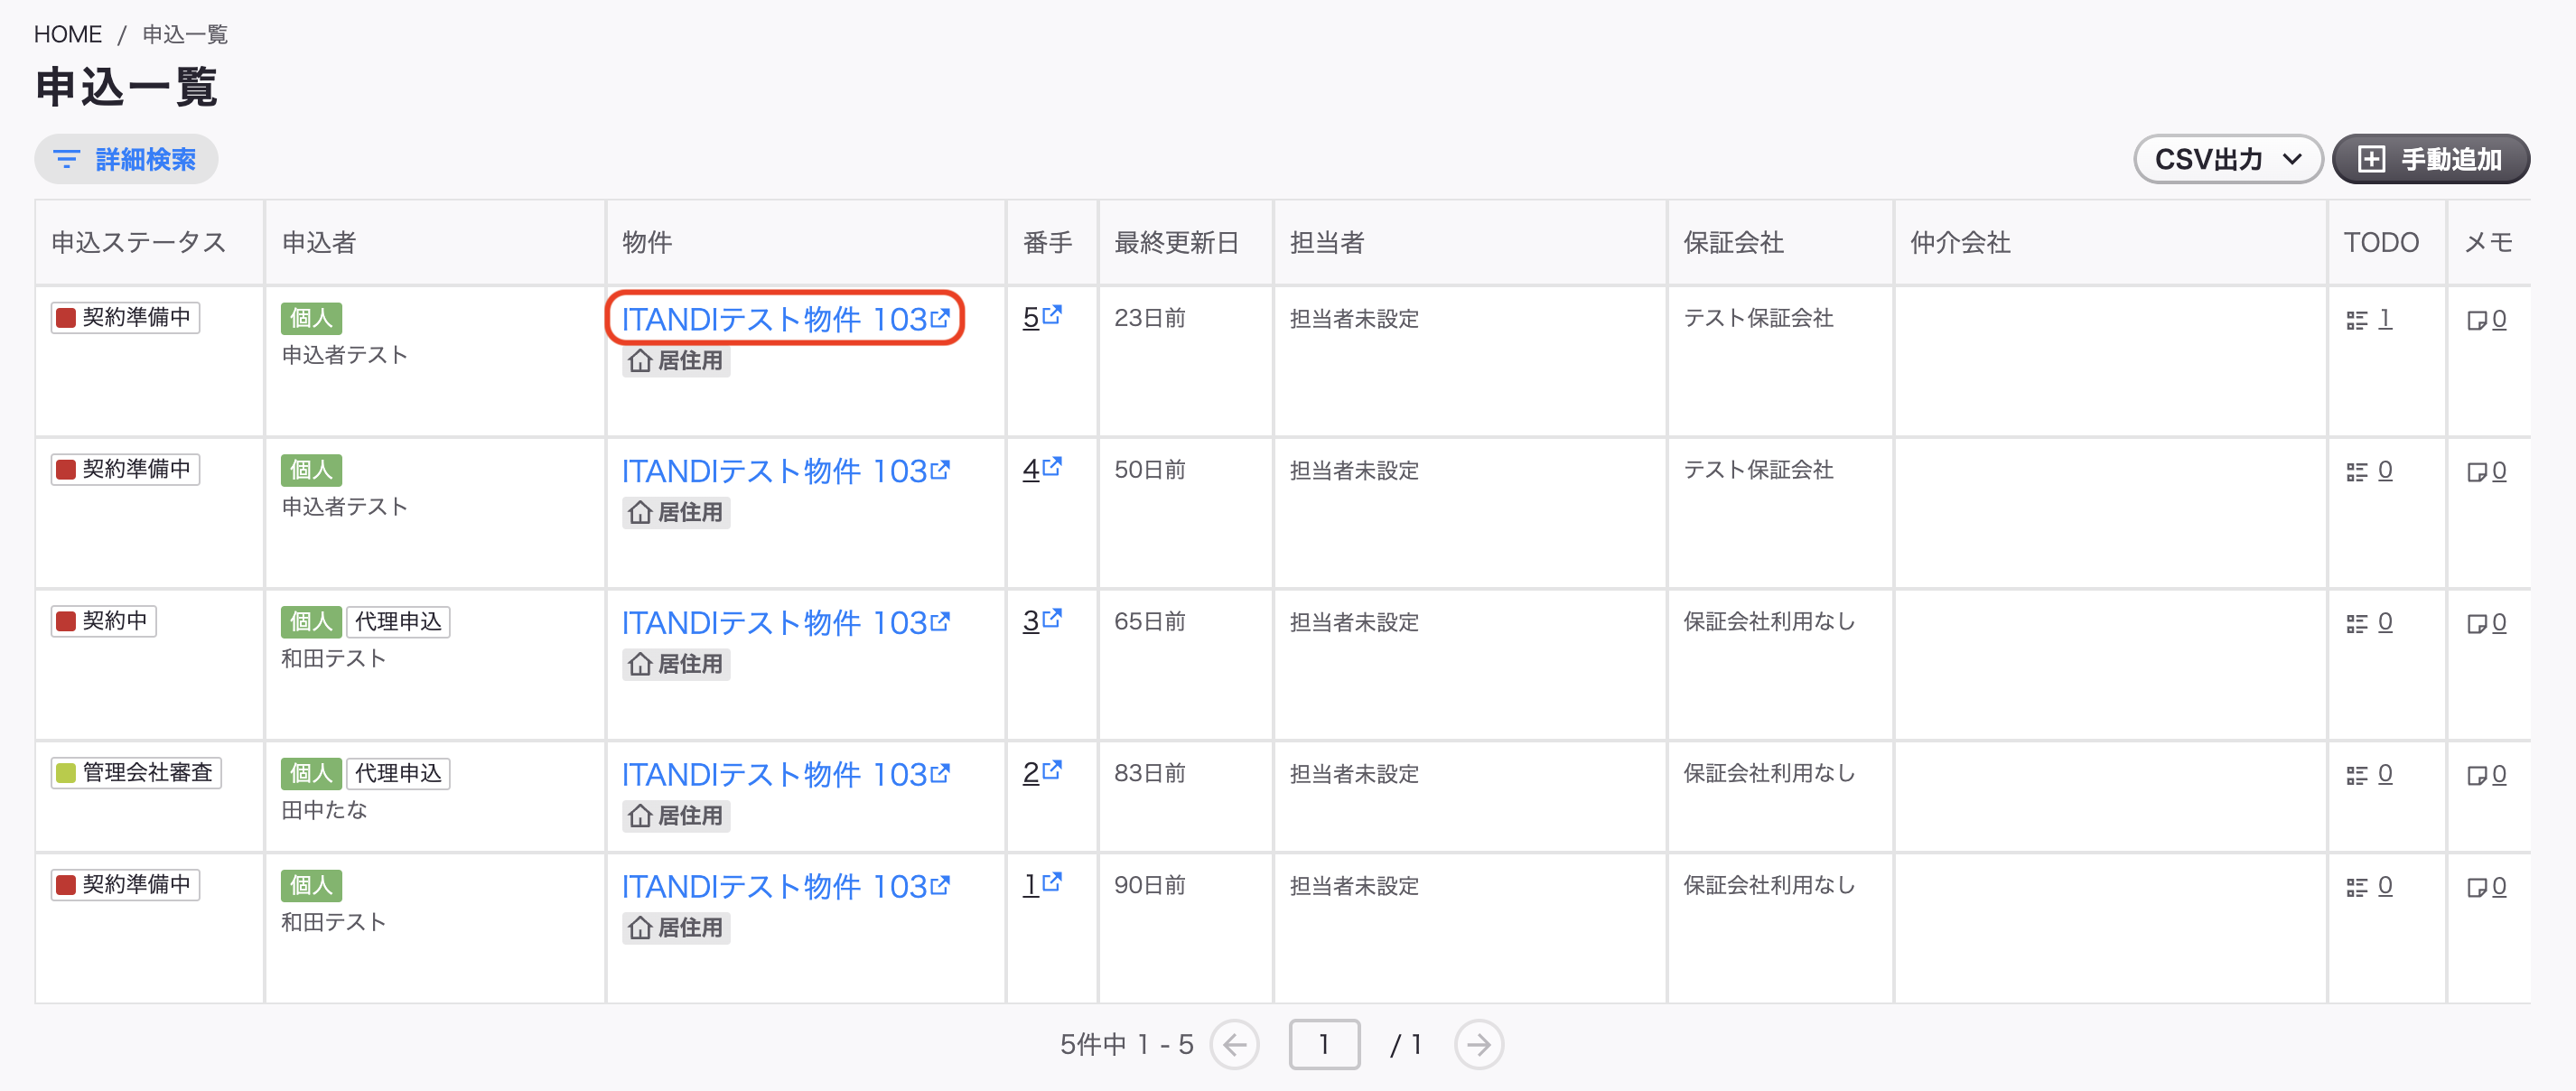Click the 契約準備中 status in the 23日前 row
This screenshot has height=1091, width=2576.
126,317
